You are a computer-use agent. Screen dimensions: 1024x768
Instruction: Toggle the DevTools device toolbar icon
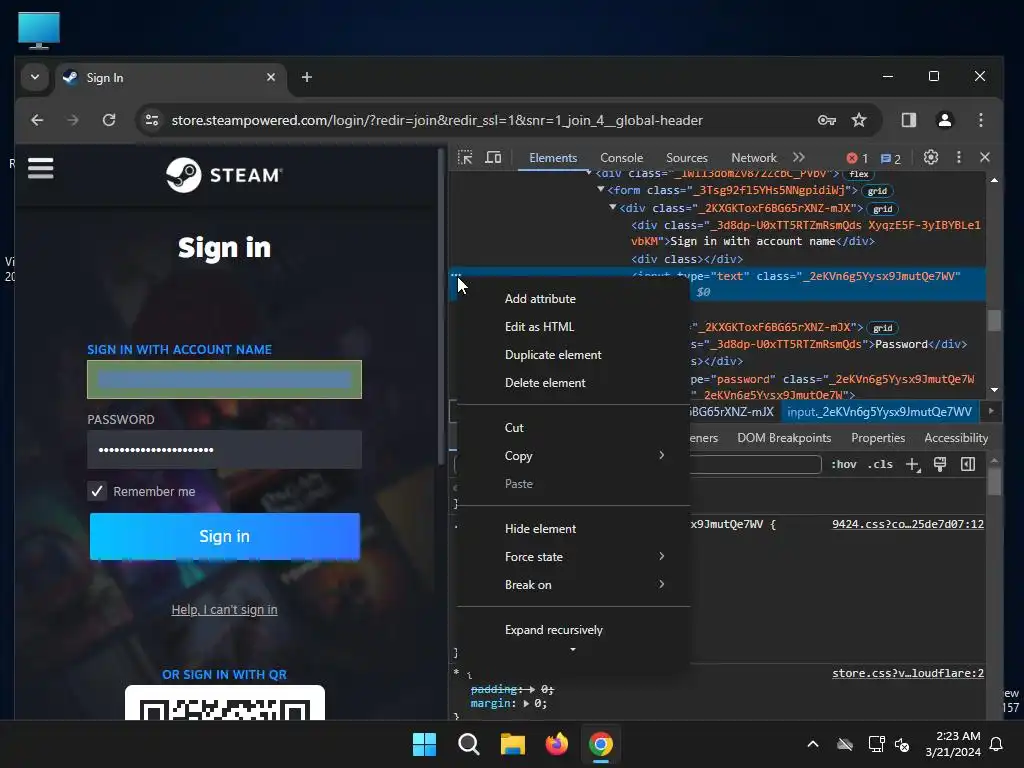[x=493, y=157]
